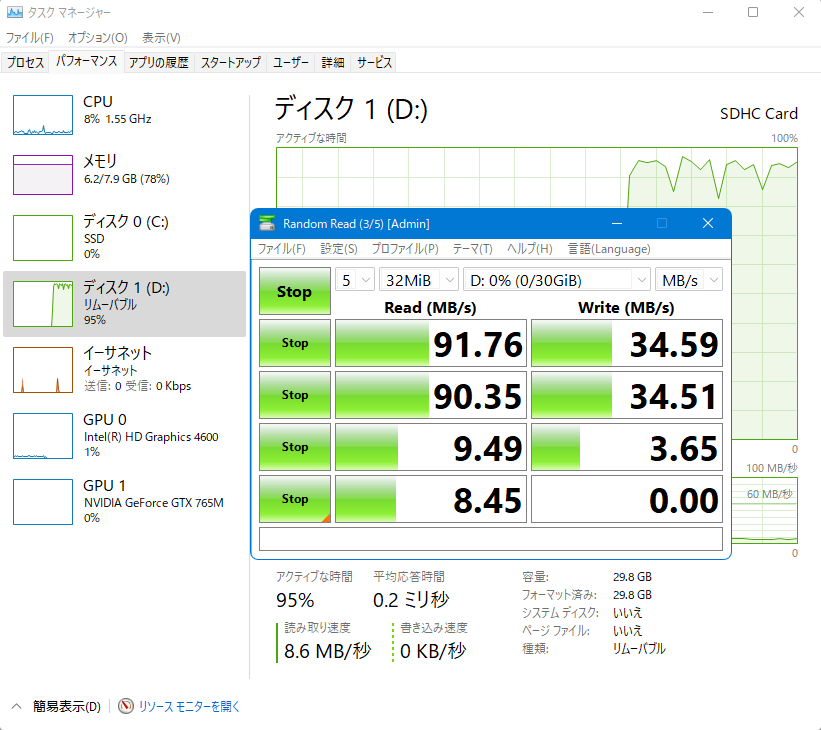Click the 34.59 write result bar
This screenshot has height=730, width=821.
627,343
